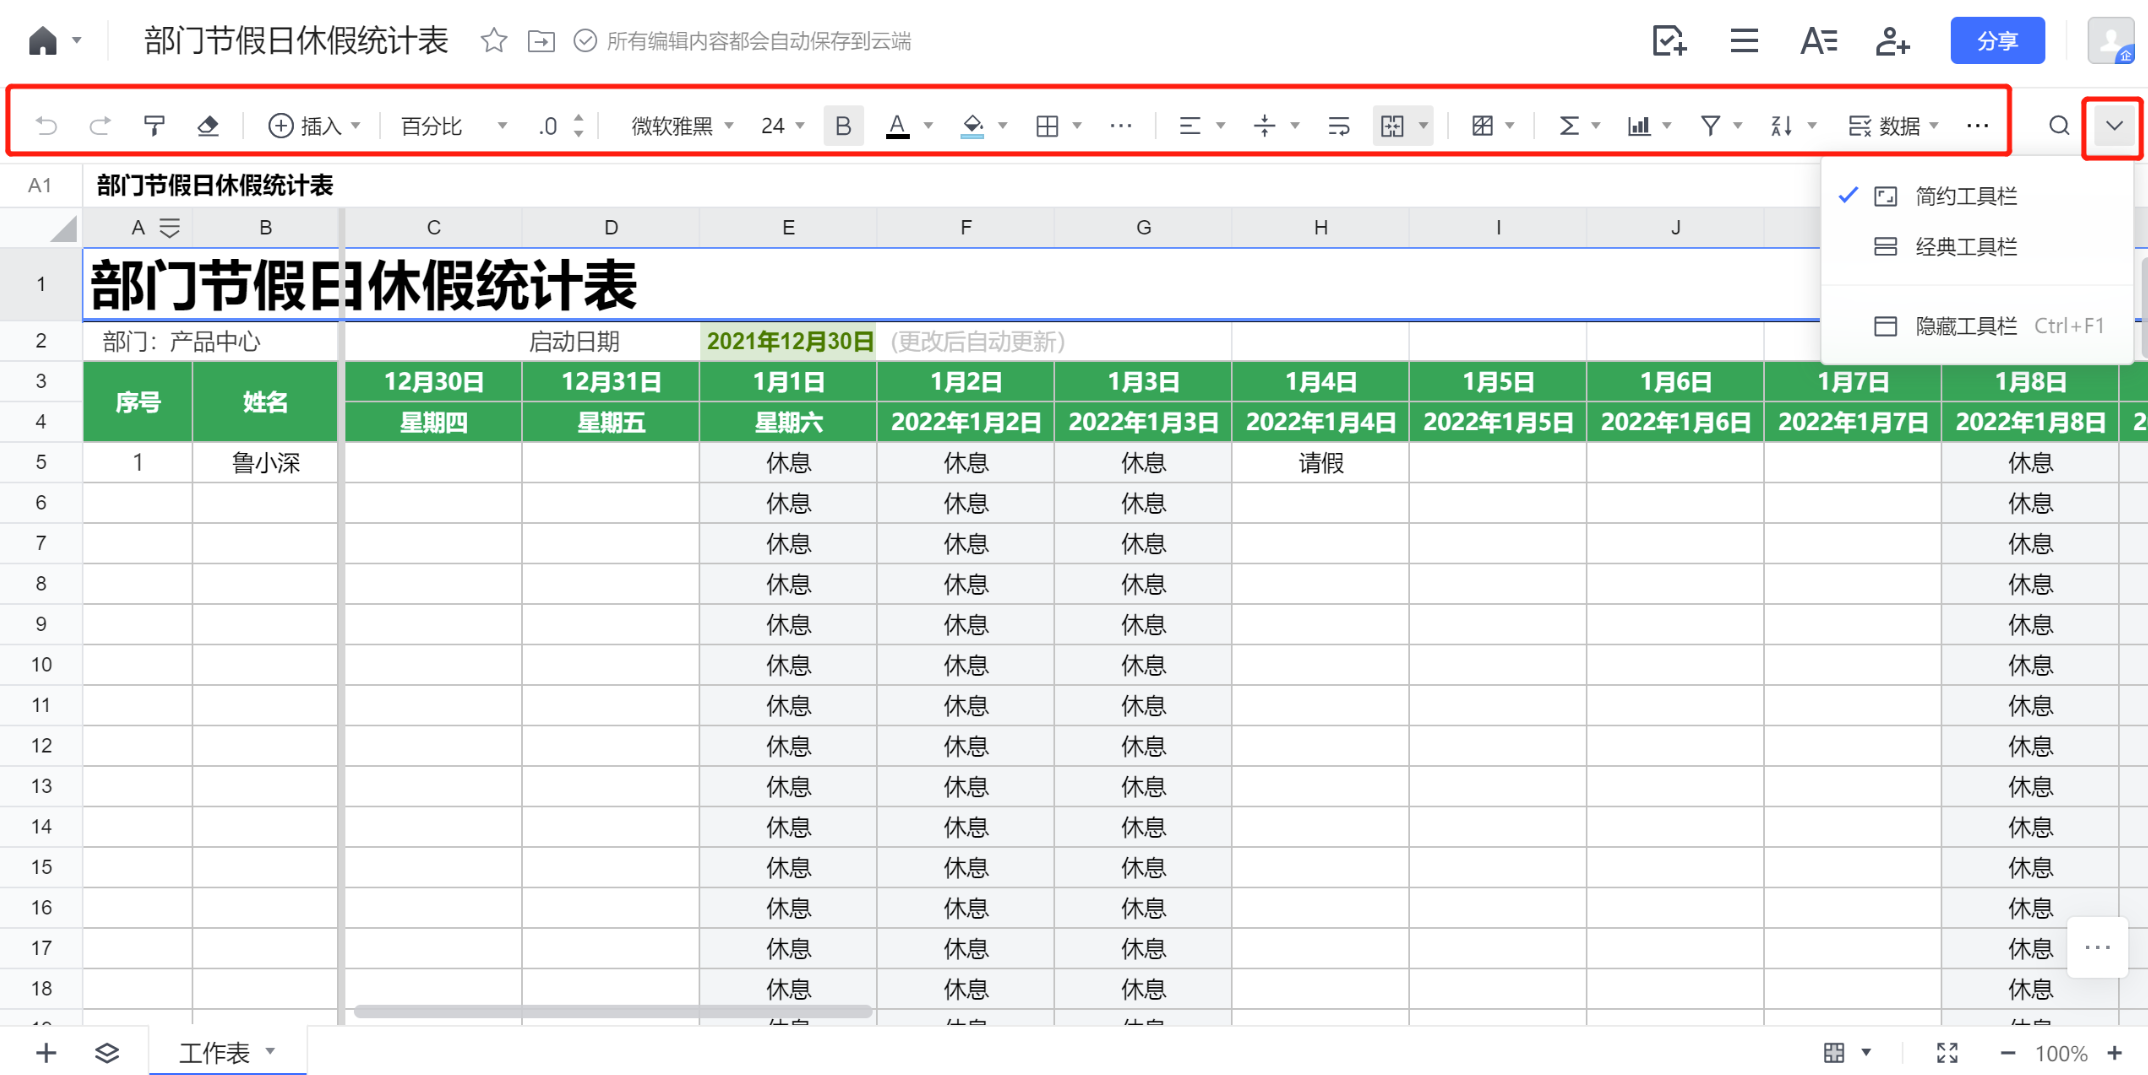Select 简约工具栏 toolbar mode
Image resolution: width=2148 pixels, height=1075 pixels.
tap(1965, 196)
